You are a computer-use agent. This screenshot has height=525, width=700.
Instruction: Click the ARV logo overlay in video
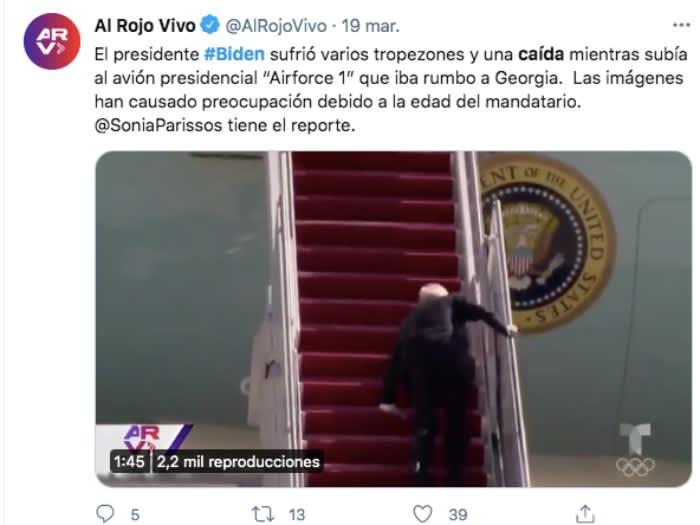coord(144,438)
